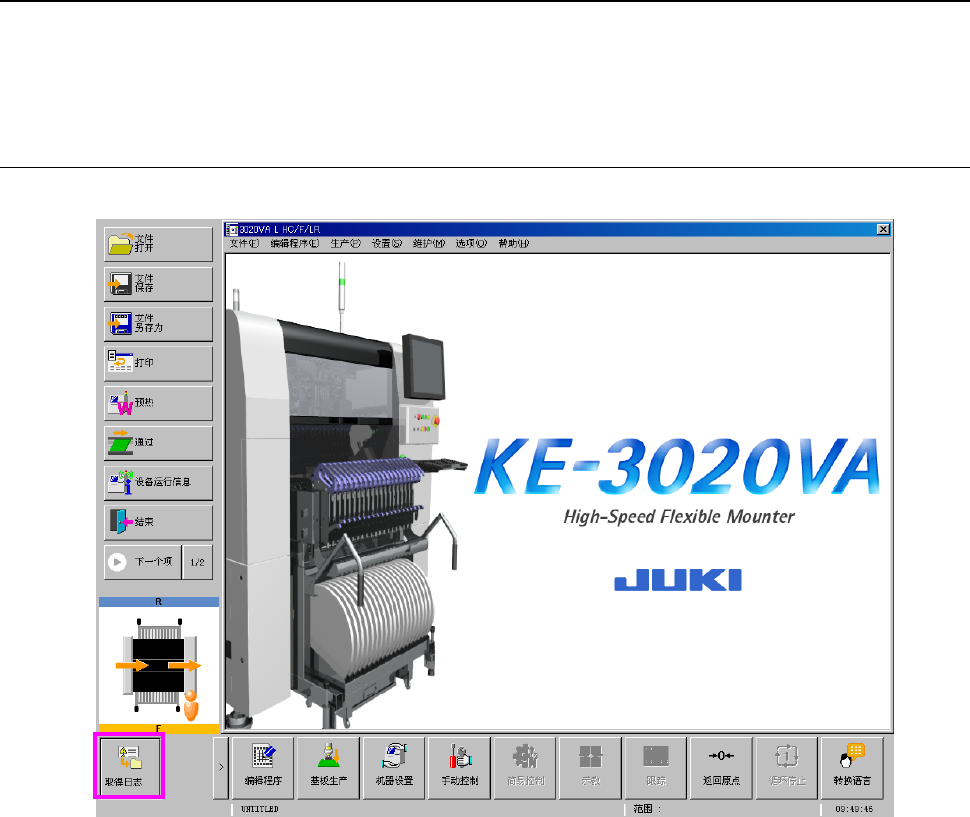Select the 通过 pass-through button
The width and height of the screenshot is (970, 817).
point(158,443)
